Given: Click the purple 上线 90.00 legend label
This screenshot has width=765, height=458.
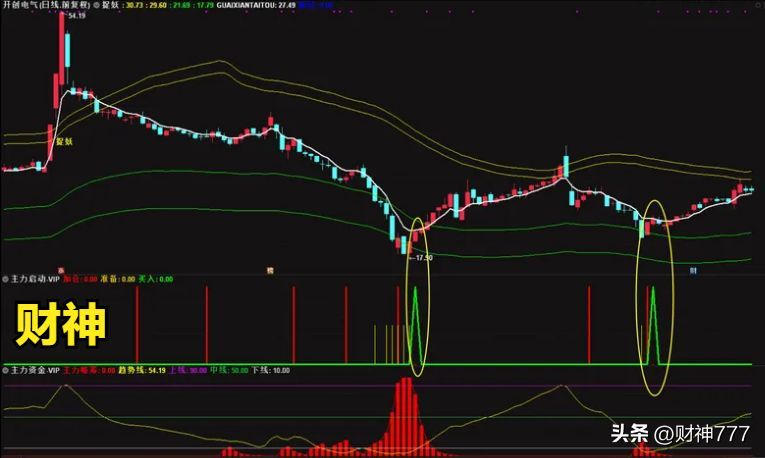Looking at the screenshot, I should pyautogui.click(x=191, y=370).
